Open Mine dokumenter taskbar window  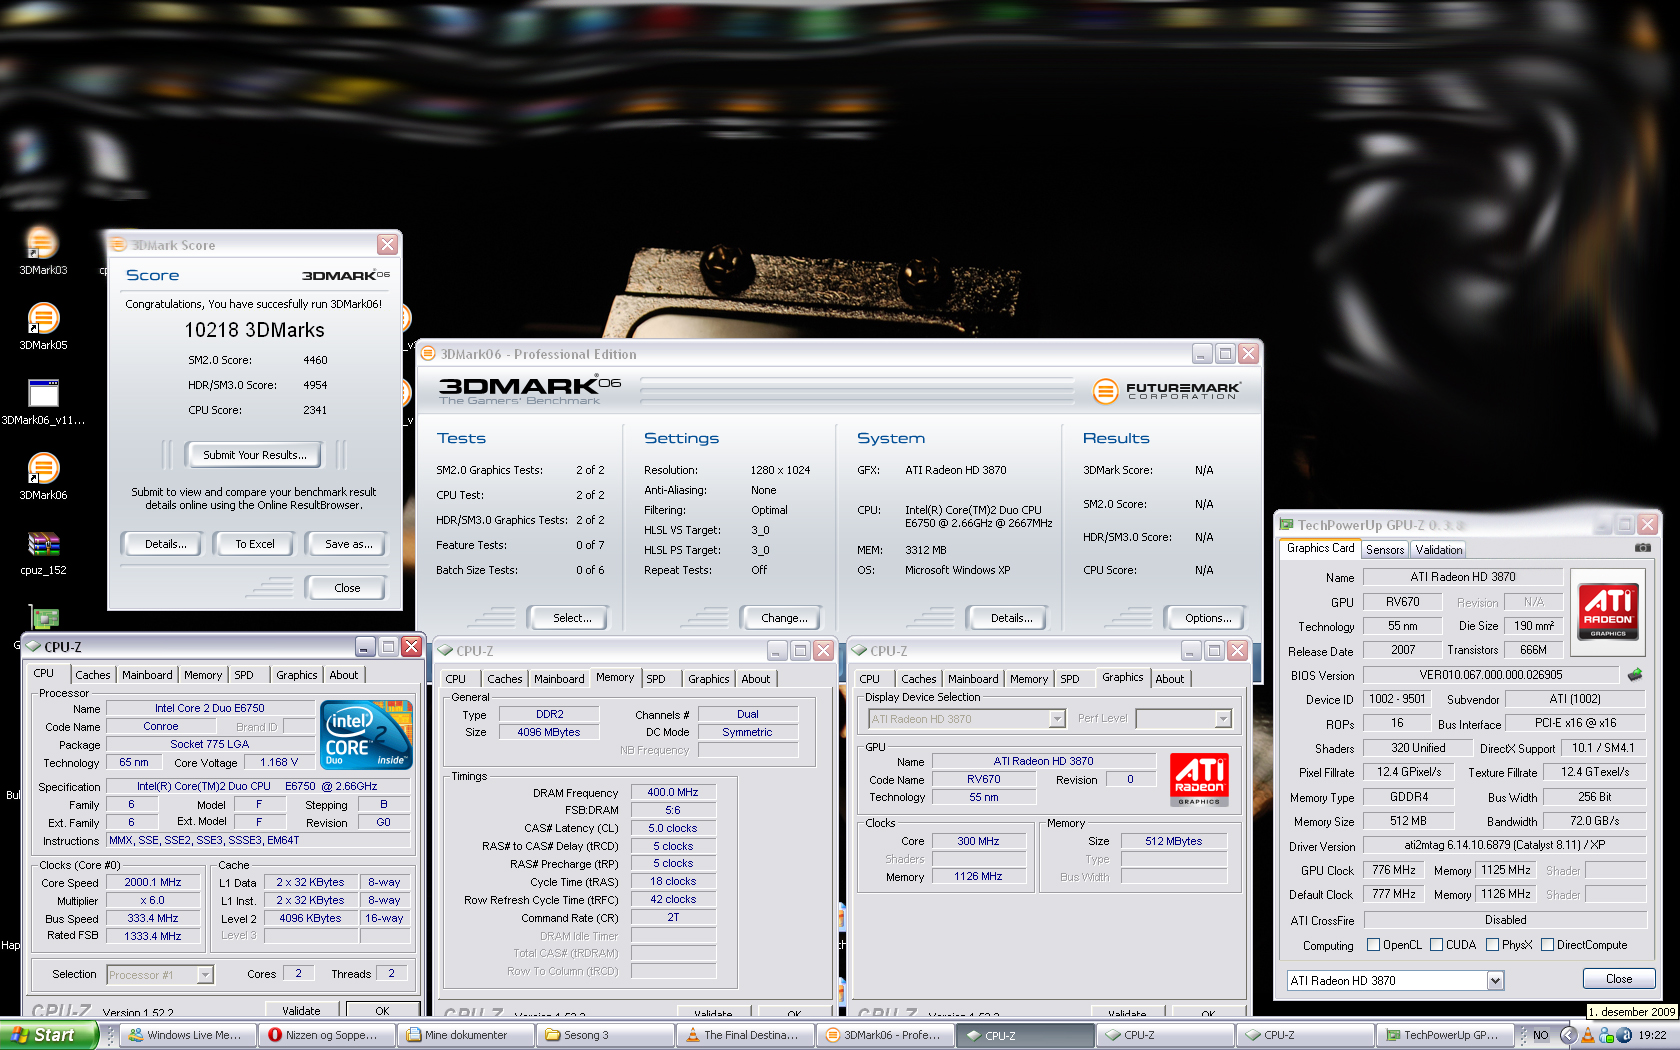(464, 1035)
